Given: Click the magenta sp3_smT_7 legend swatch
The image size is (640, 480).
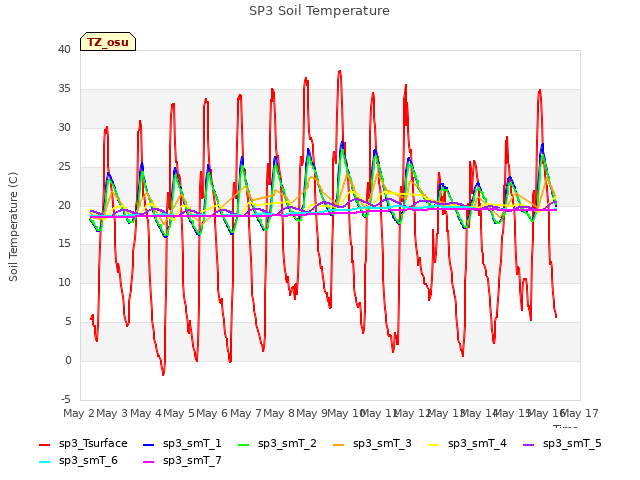Looking at the screenshot, I should pos(149,462).
